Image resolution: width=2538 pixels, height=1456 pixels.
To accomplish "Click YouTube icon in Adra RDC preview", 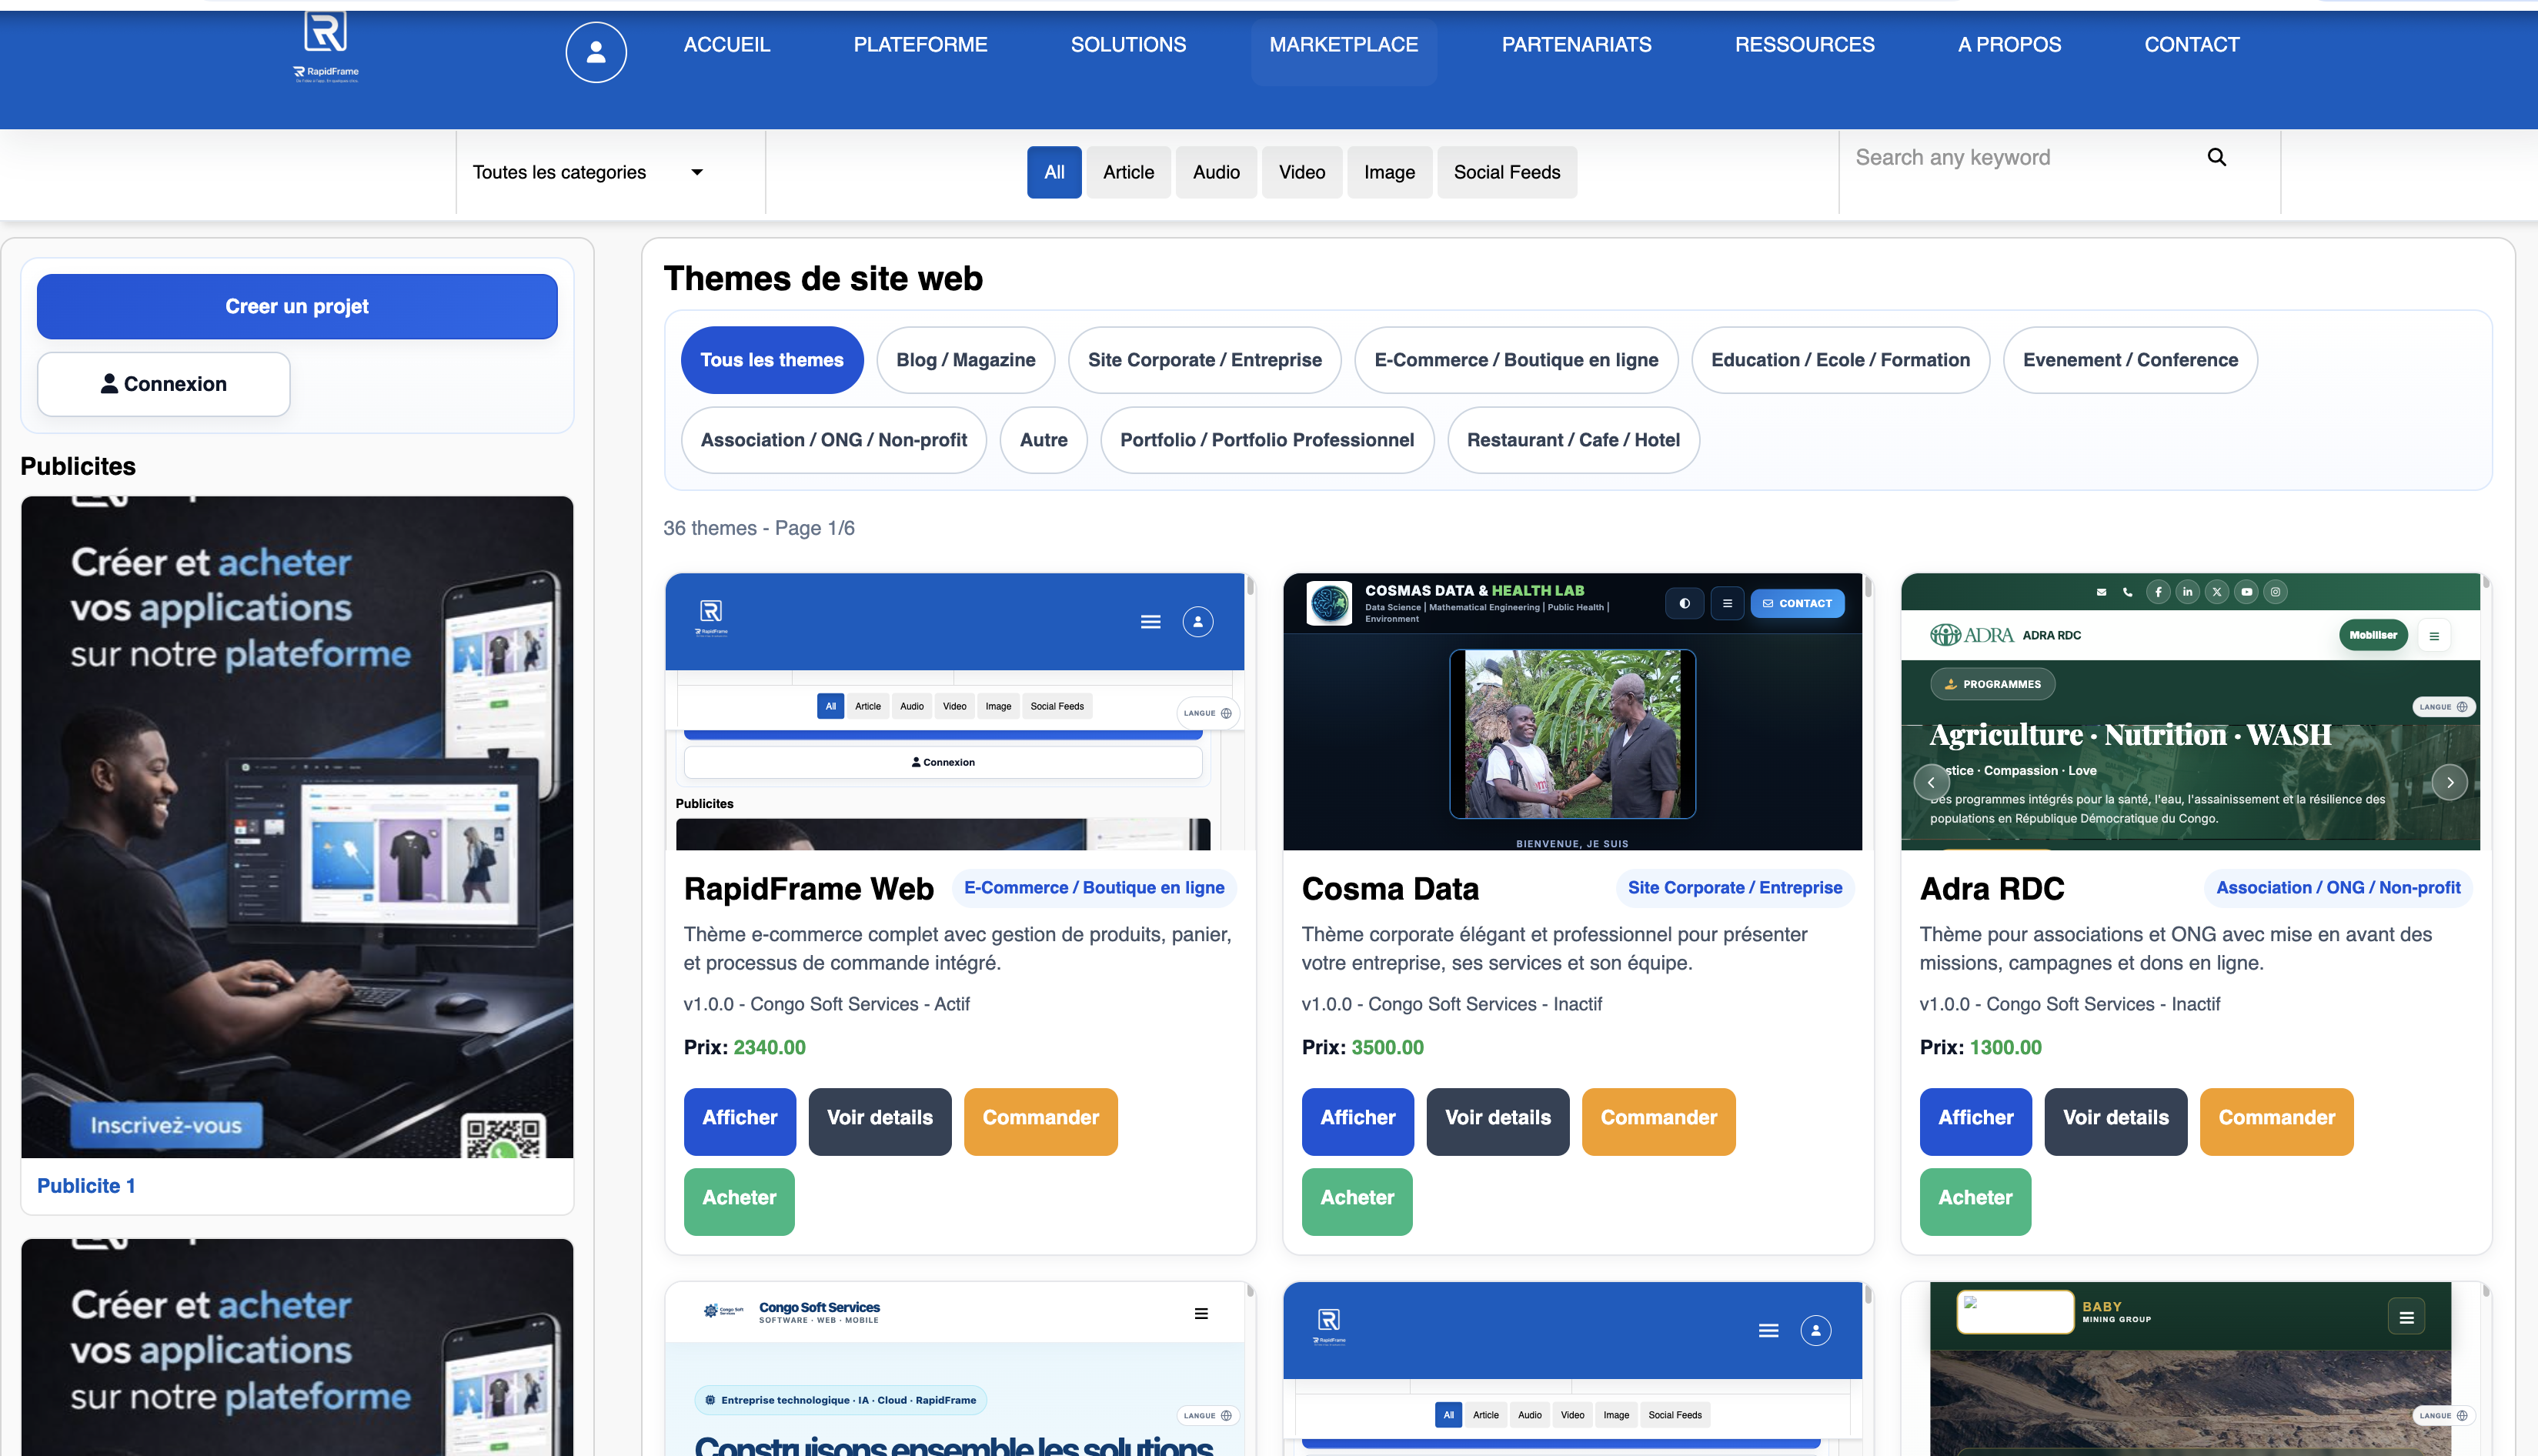I will [x=2246, y=592].
